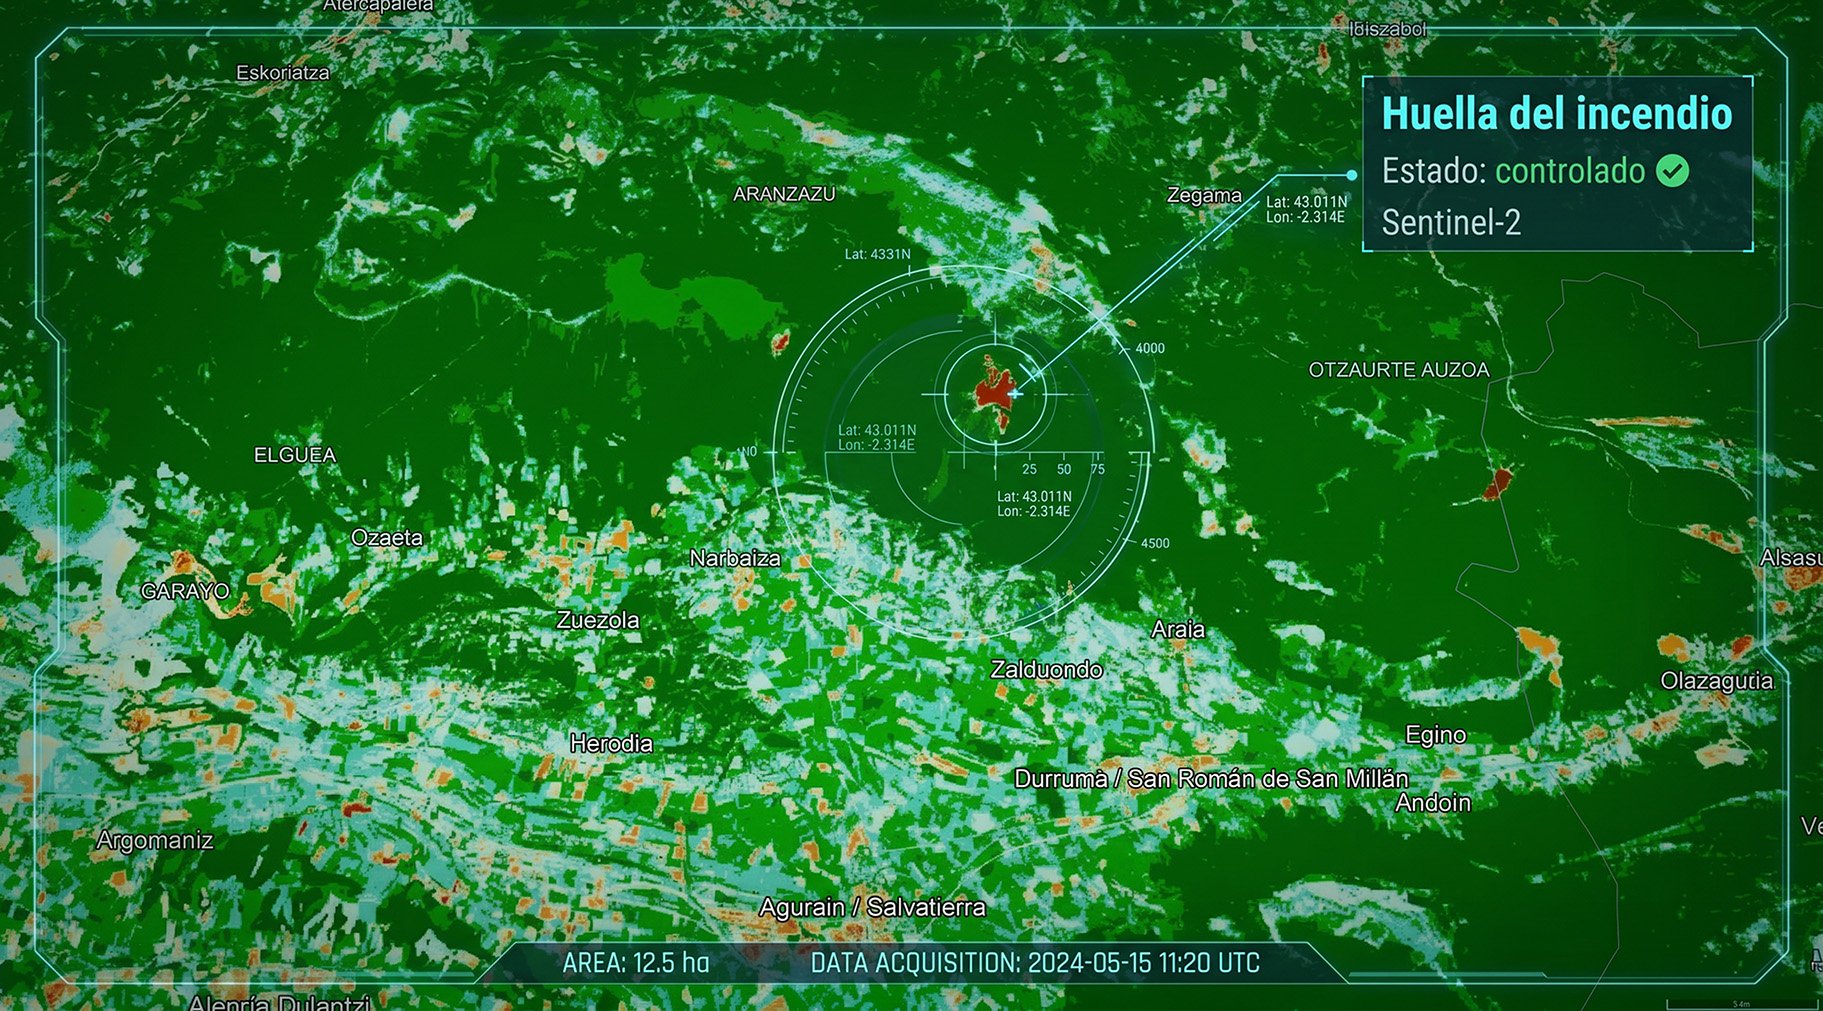Click Durruma / San Román de San Millán label
1823x1011 pixels.
click(x=1211, y=779)
